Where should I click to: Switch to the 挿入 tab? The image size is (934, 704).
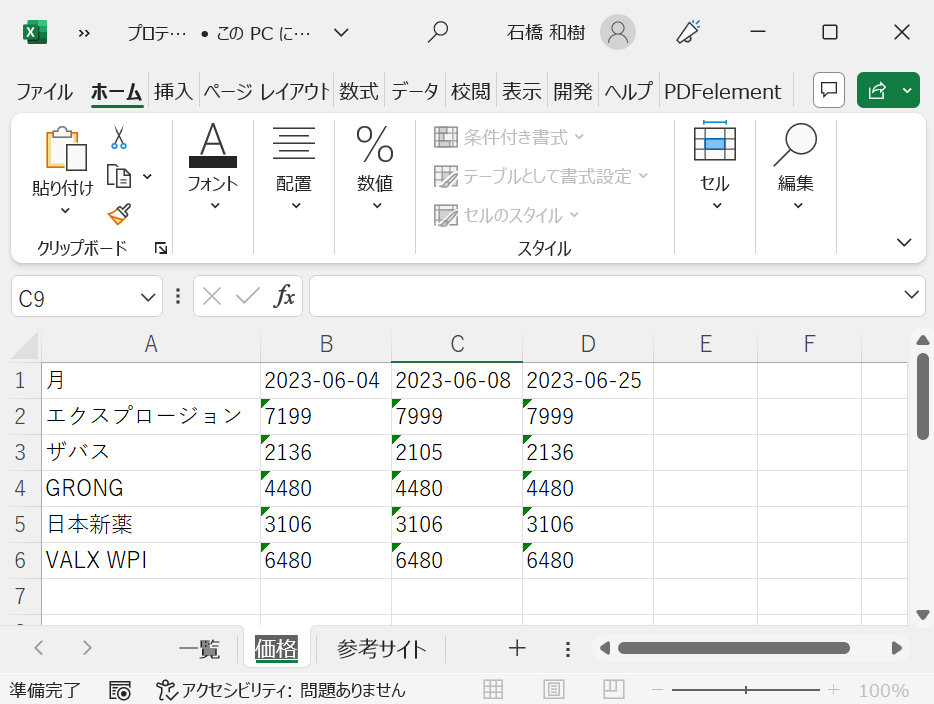coord(173,92)
